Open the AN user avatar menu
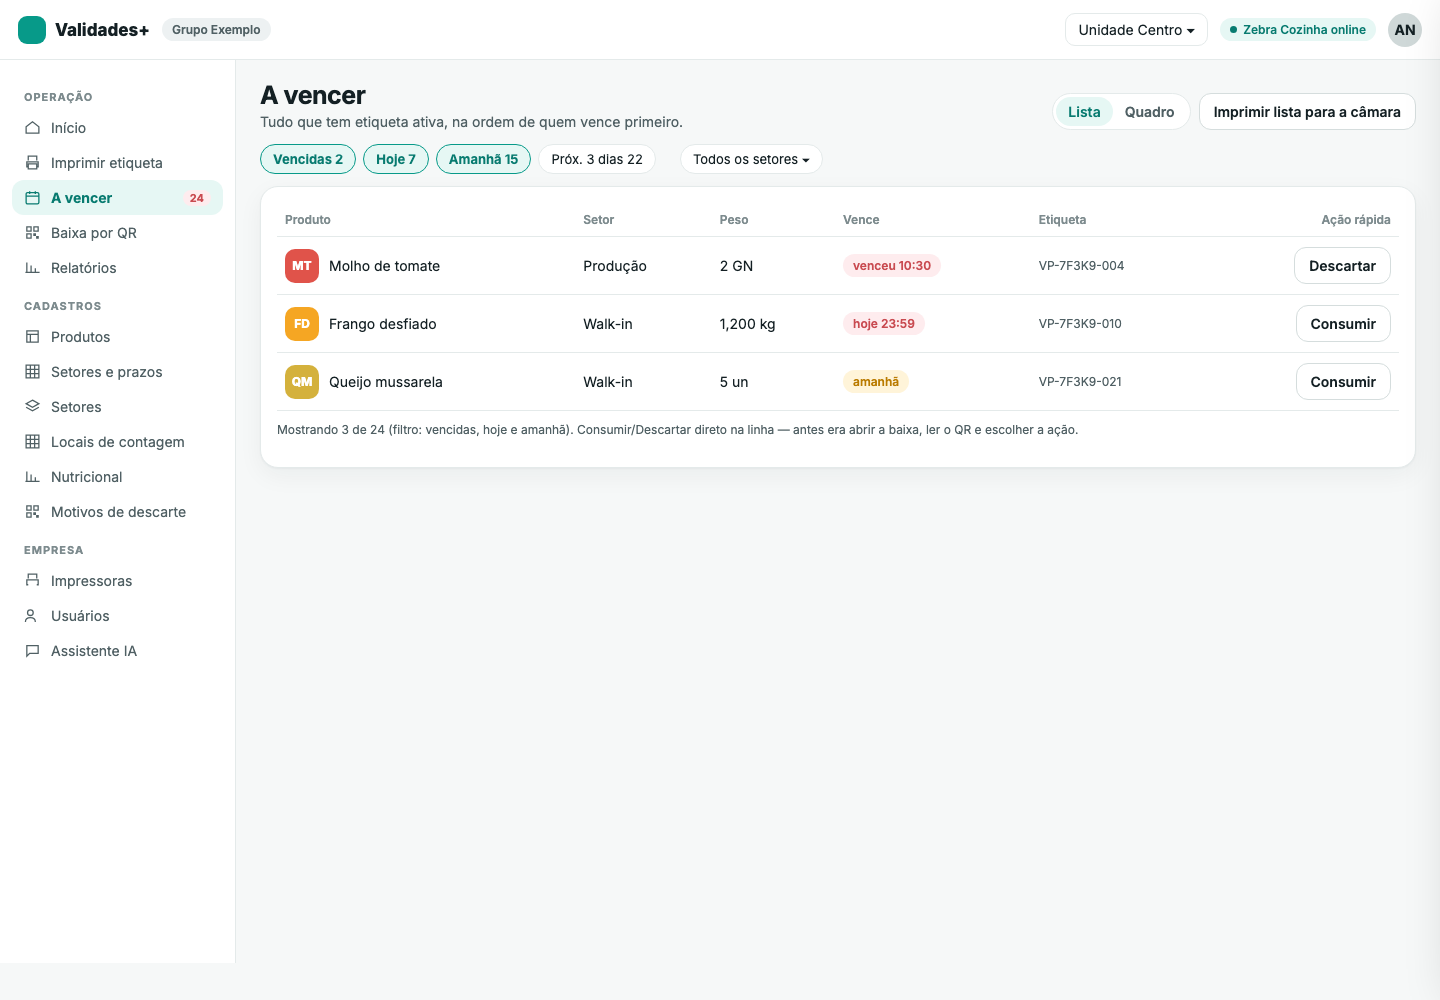 1405,30
